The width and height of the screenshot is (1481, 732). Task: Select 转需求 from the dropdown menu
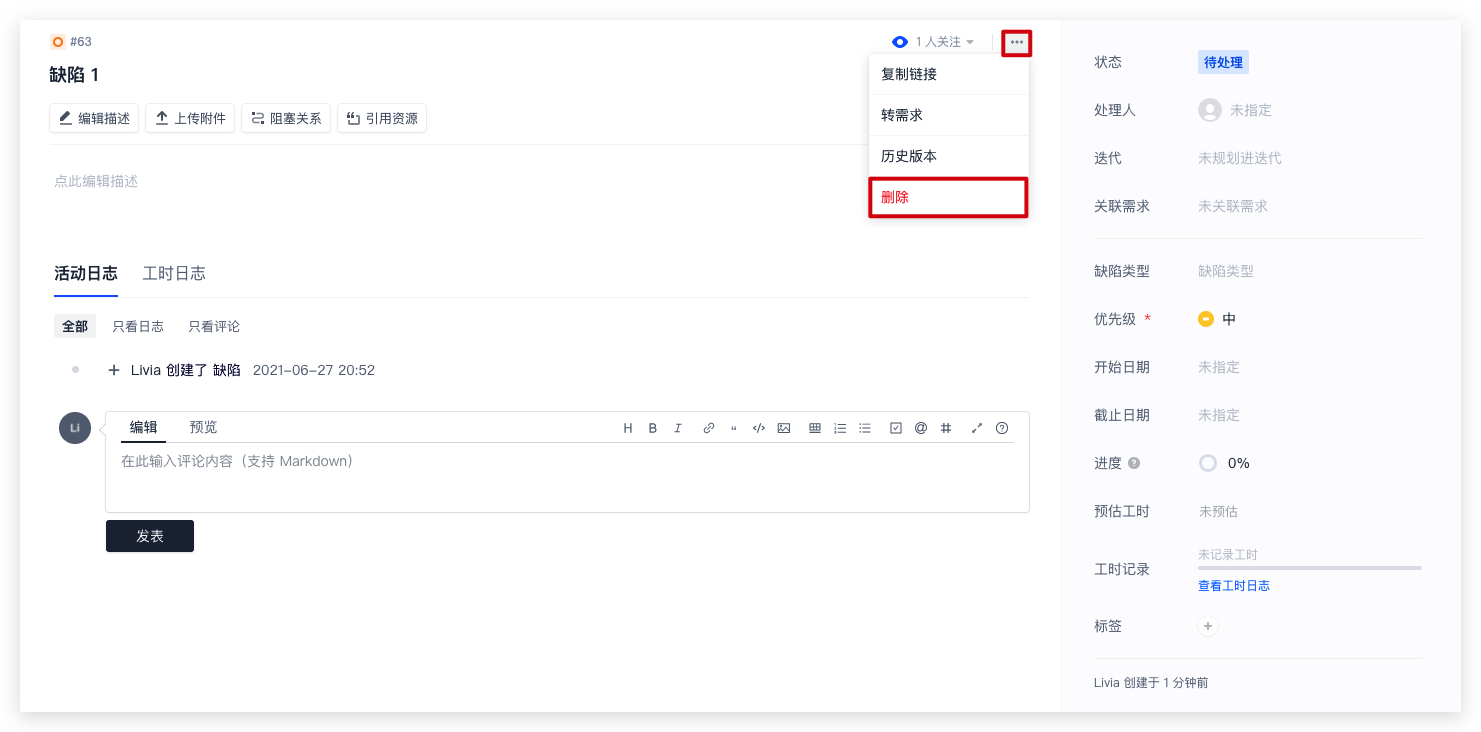(948, 115)
